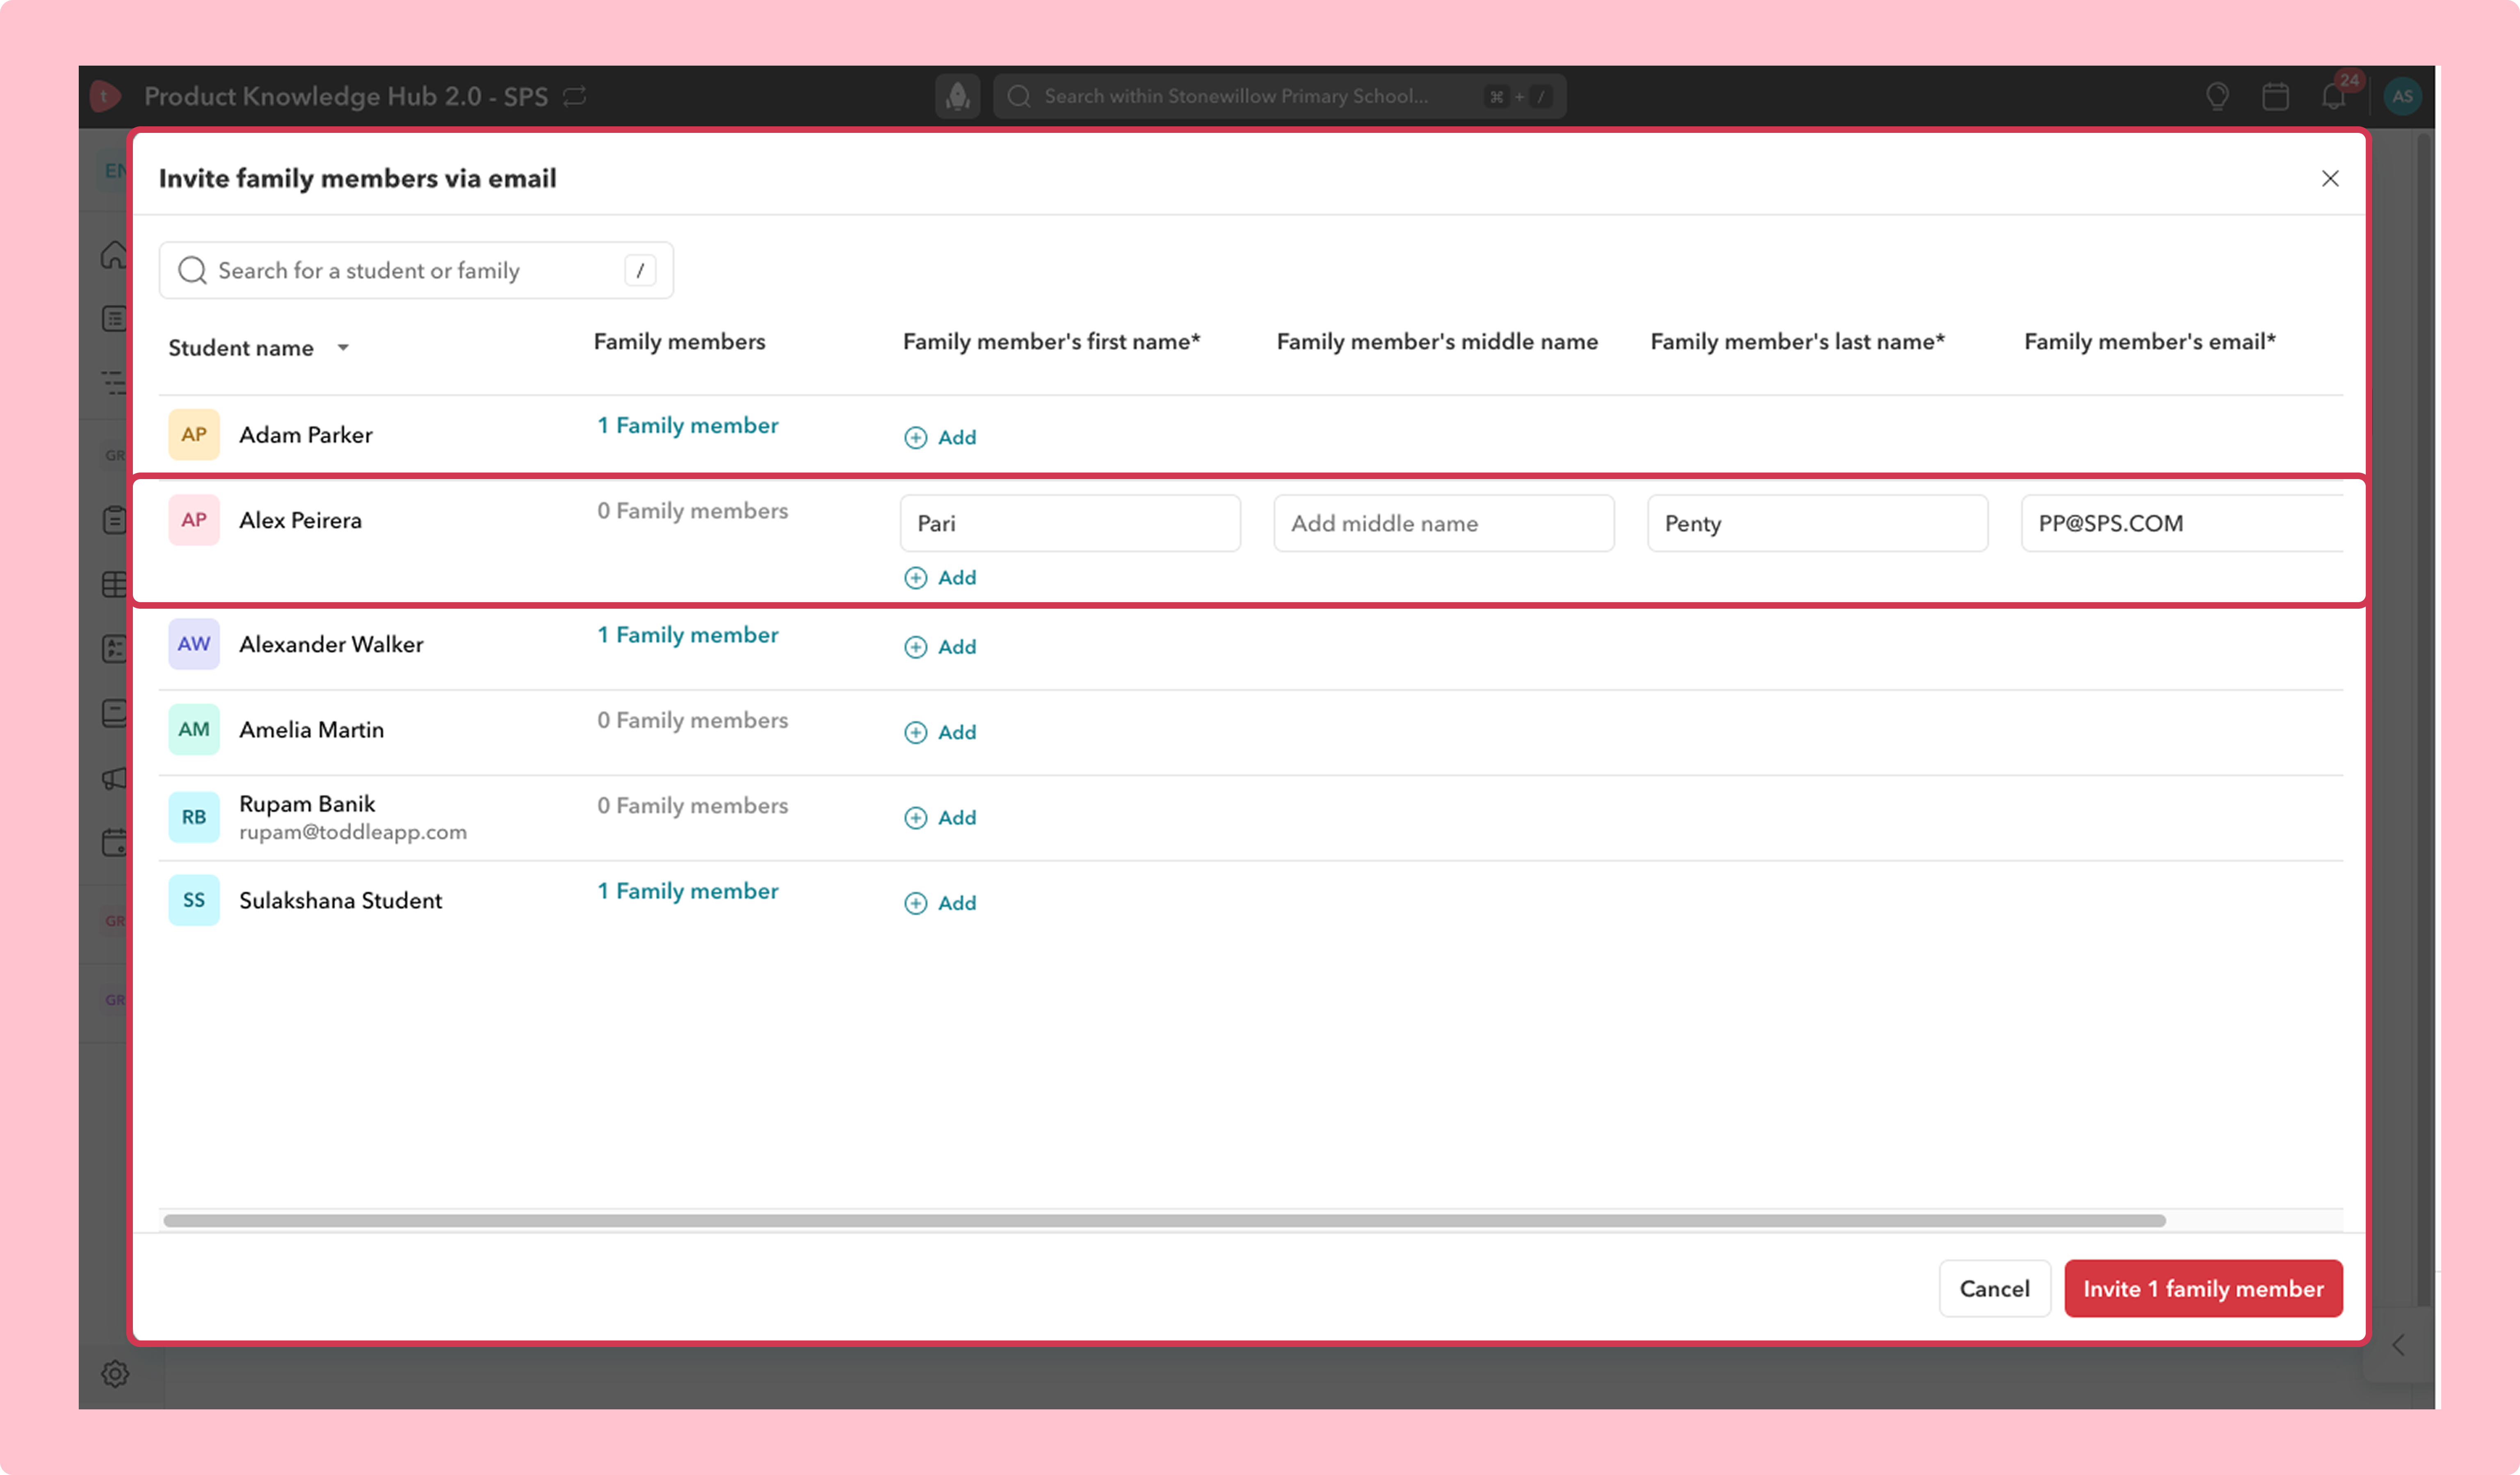Screen dimensions: 2520x1475
Task: Select the name Rupam Banik
Action: [307, 804]
